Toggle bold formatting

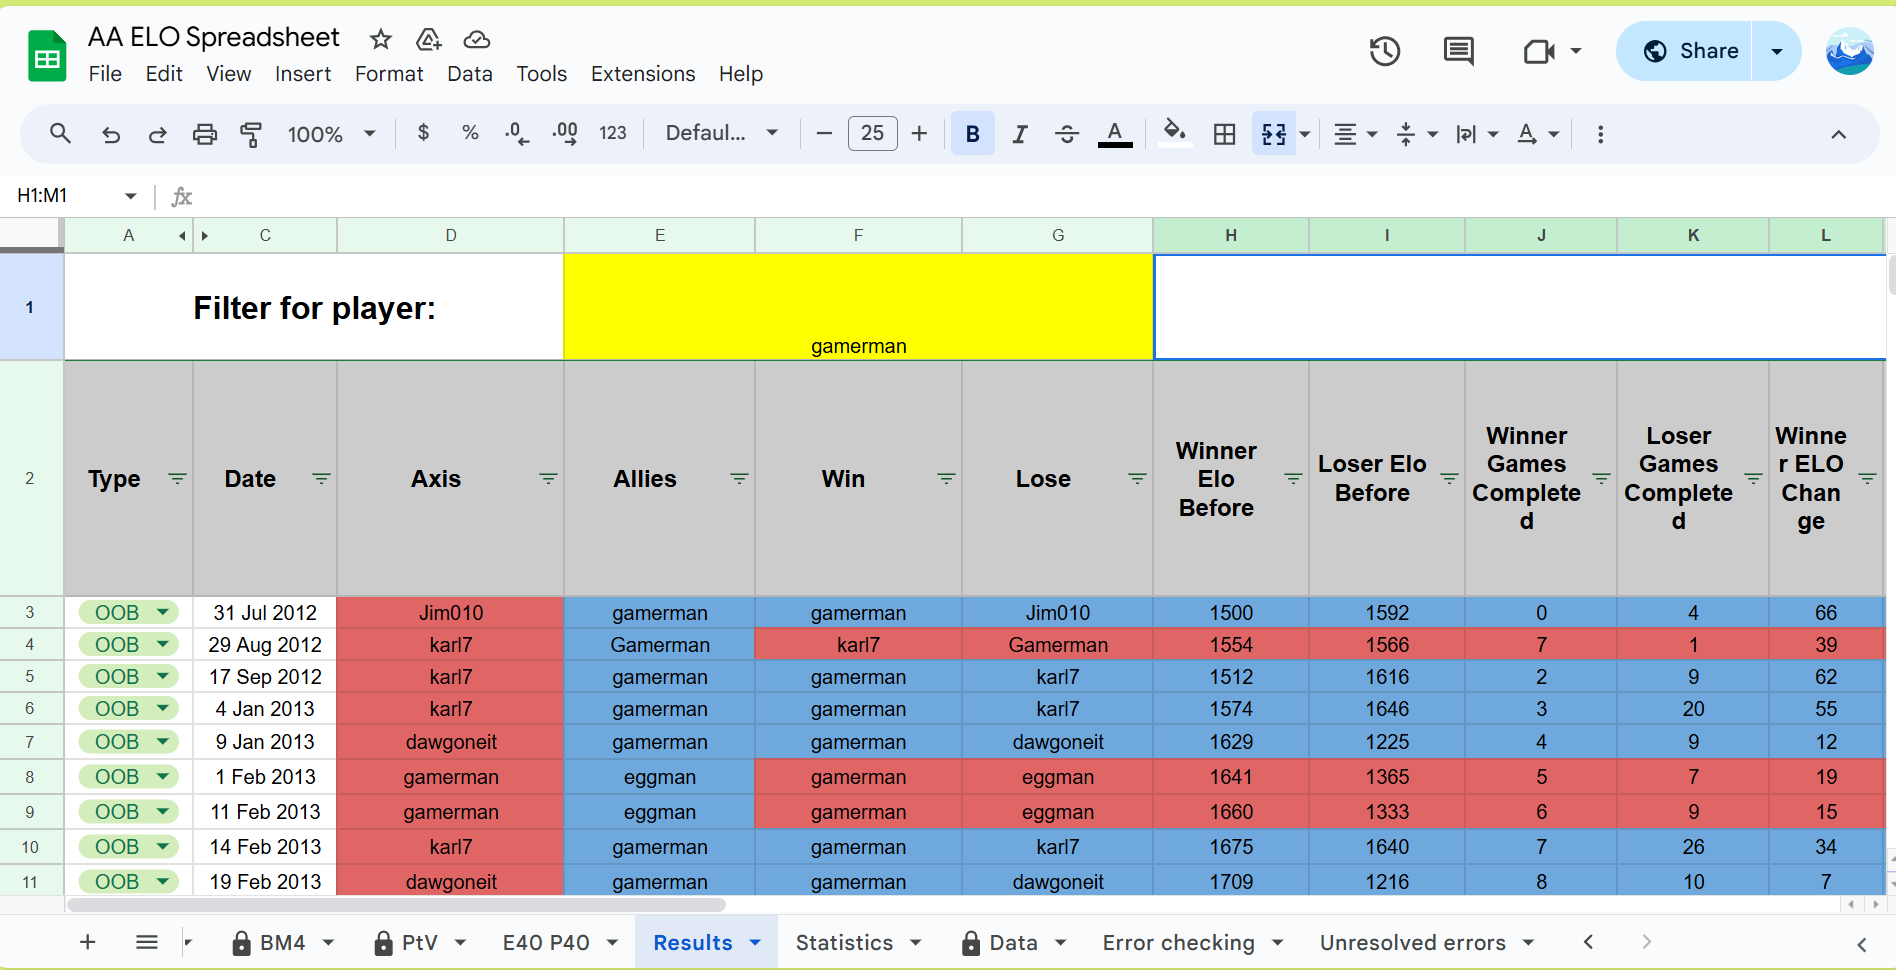(972, 134)
